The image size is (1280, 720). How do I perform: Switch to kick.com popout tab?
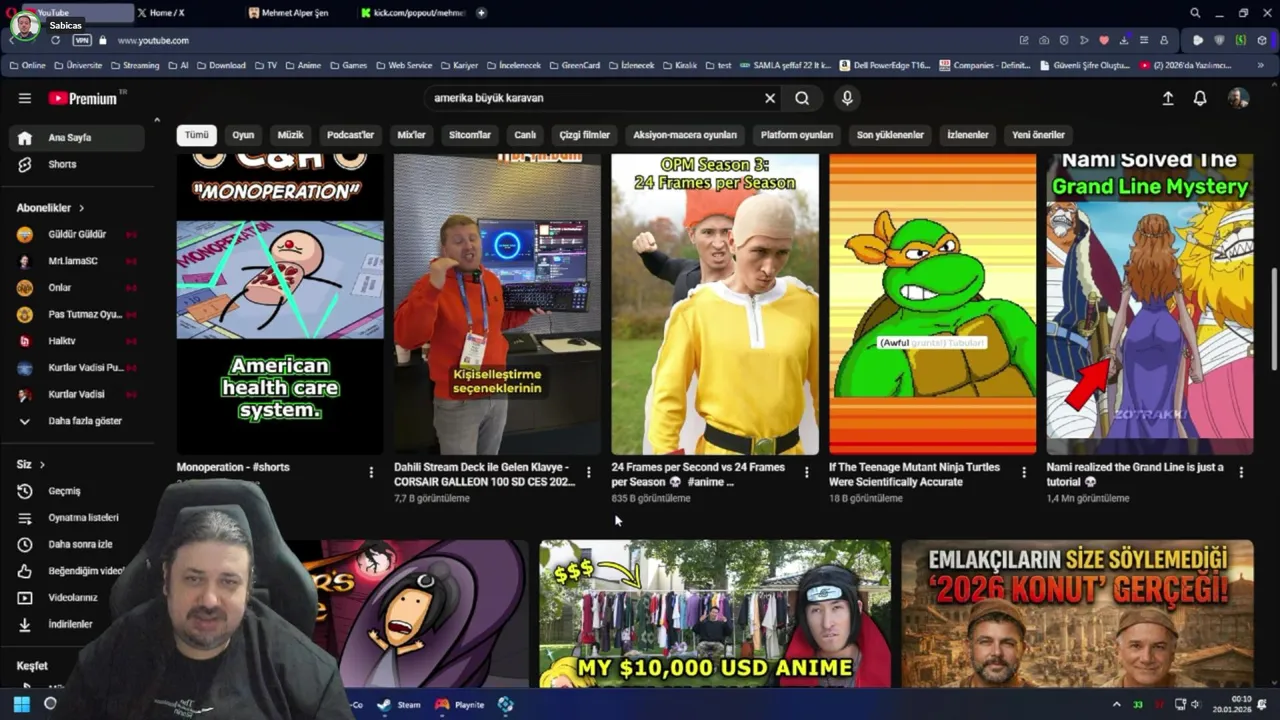413,13
